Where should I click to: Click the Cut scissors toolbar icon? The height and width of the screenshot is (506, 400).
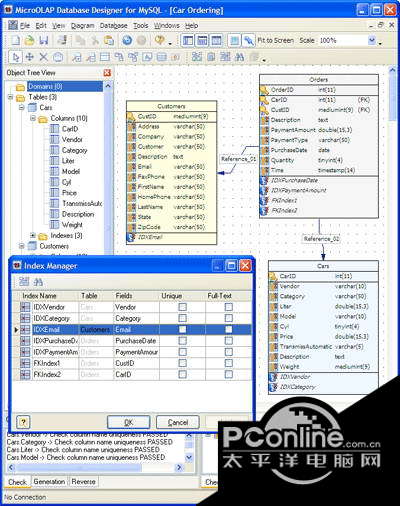tap(95, 41)
